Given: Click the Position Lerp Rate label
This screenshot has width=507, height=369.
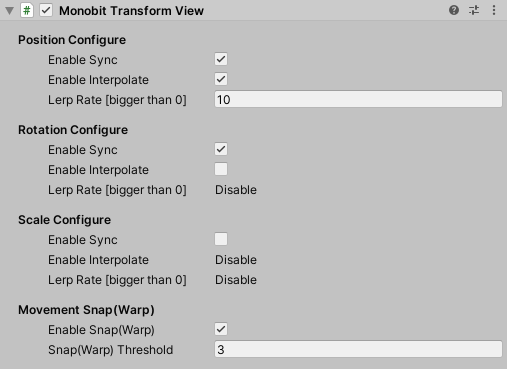Looking at the screenshot, I should (117, 100).
